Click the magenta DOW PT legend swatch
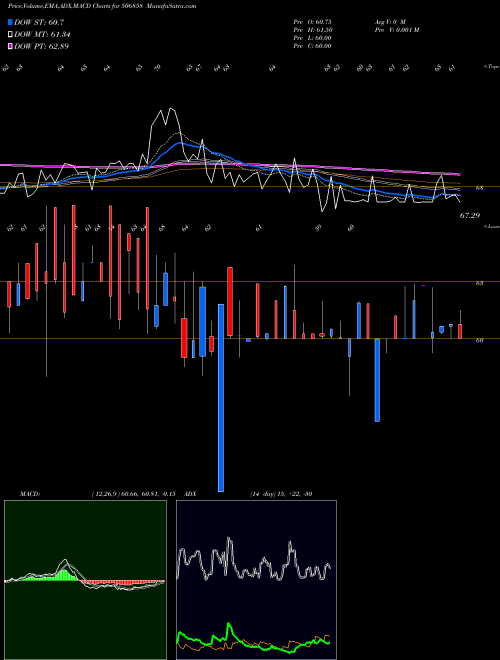The height and width of the screenshot is (660, 500). click(11, 46)
